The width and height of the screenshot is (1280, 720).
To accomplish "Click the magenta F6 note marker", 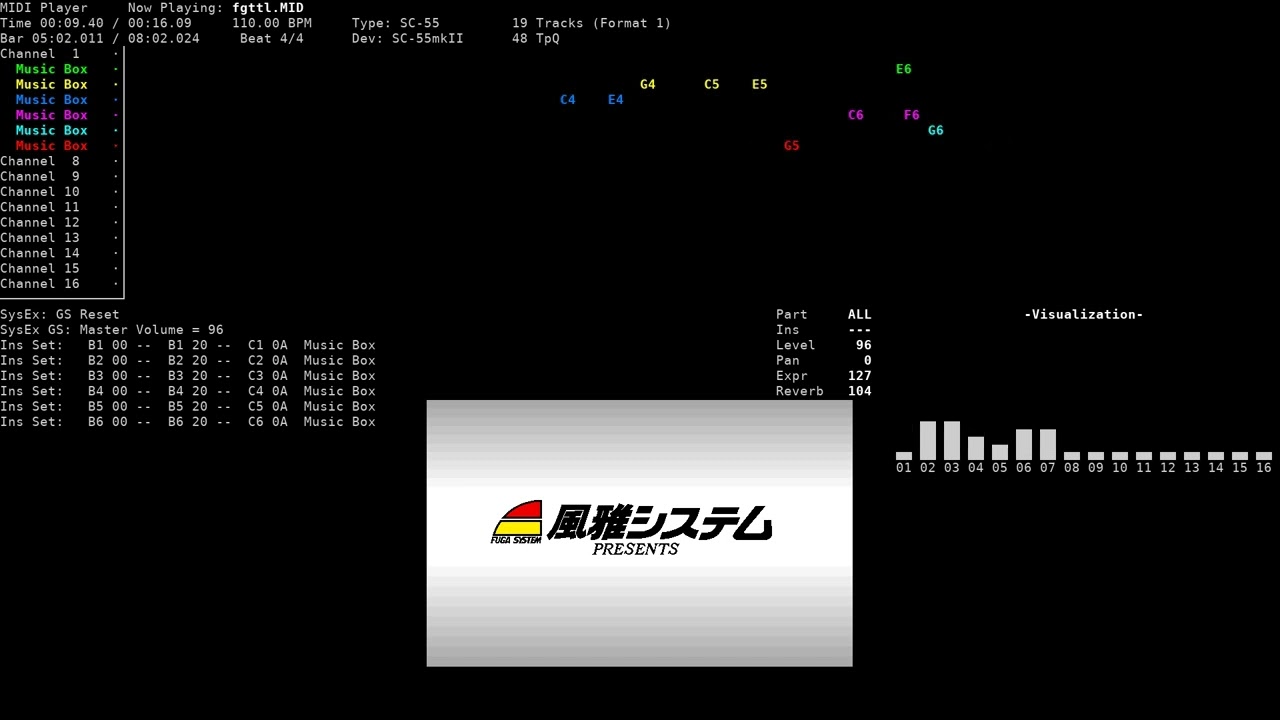I will point(912,115).
